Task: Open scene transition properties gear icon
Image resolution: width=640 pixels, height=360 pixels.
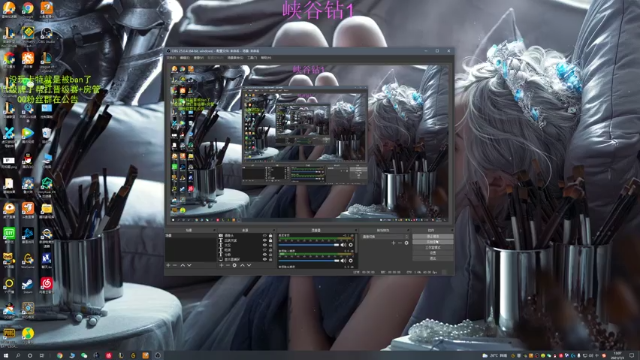Action: click(x=406, y=243)
